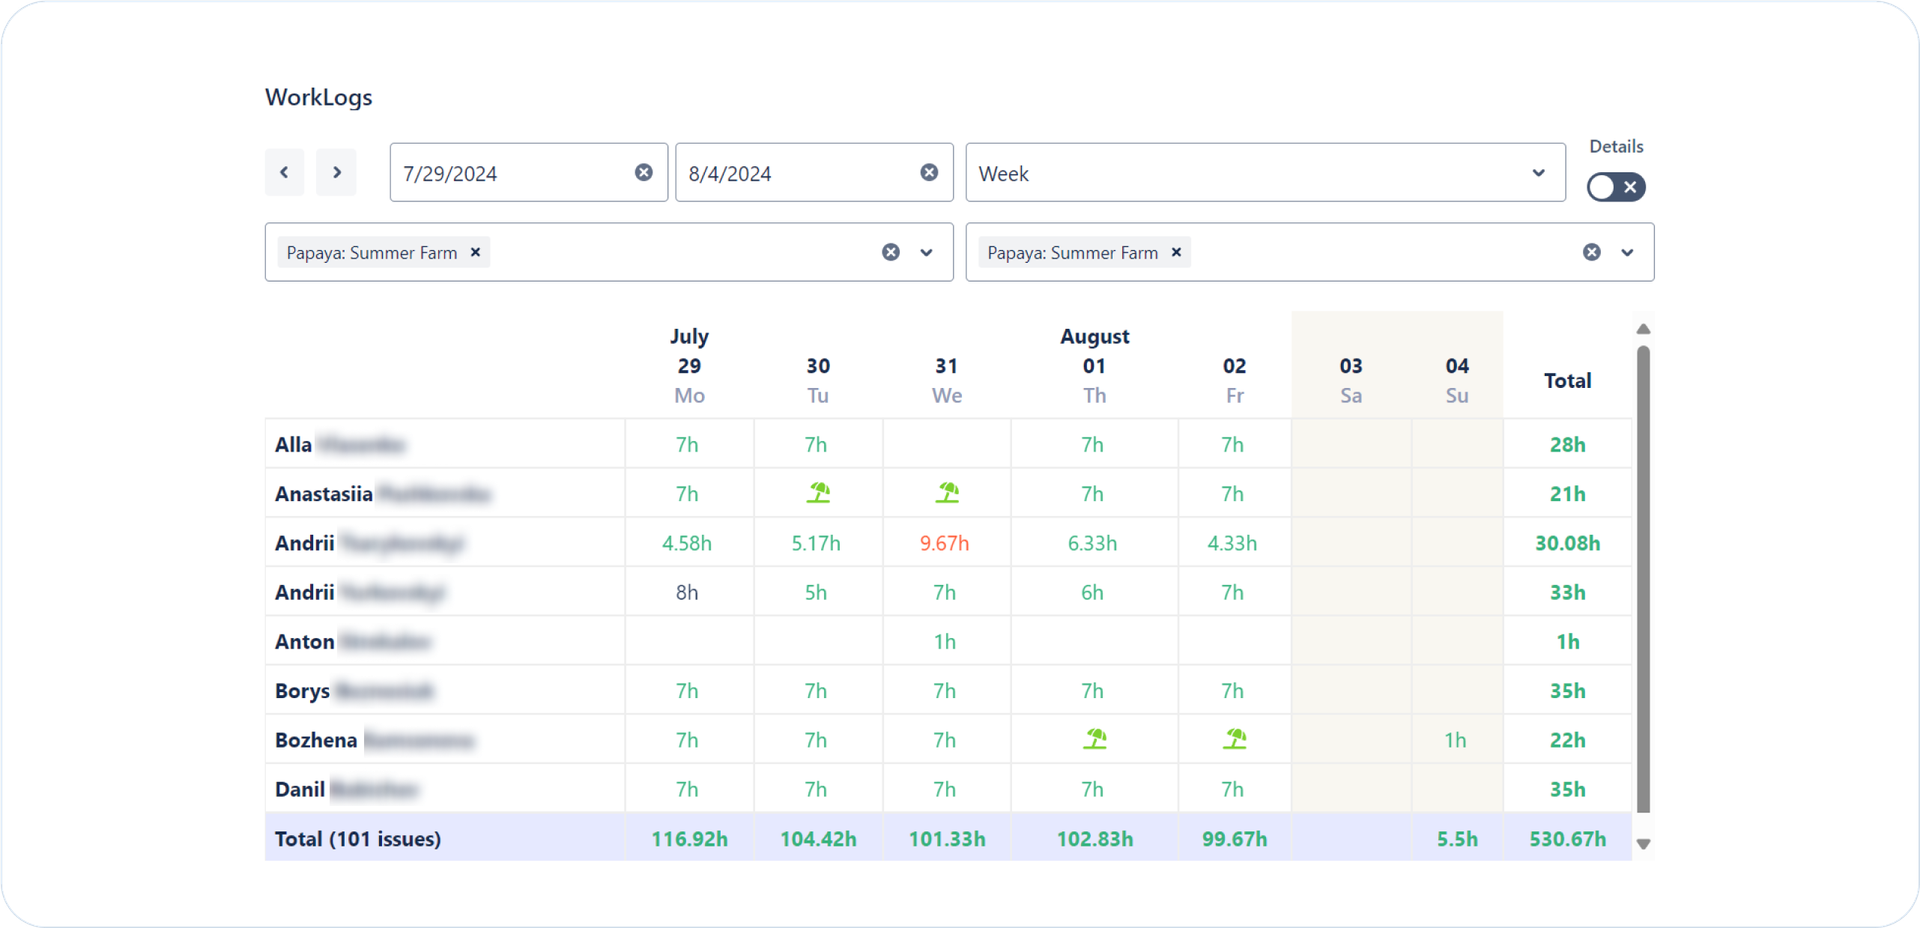The height and width of the screenshot is (928, 1920).
Task: Click Alla's 28h total
Action: click(1568, 444)
